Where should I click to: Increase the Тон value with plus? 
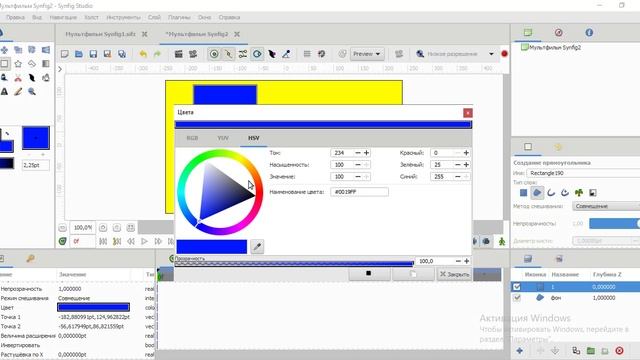coord(367,153)
